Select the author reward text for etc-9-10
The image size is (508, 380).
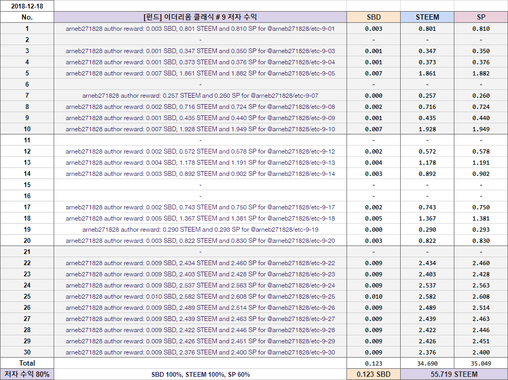click(200, 129)
